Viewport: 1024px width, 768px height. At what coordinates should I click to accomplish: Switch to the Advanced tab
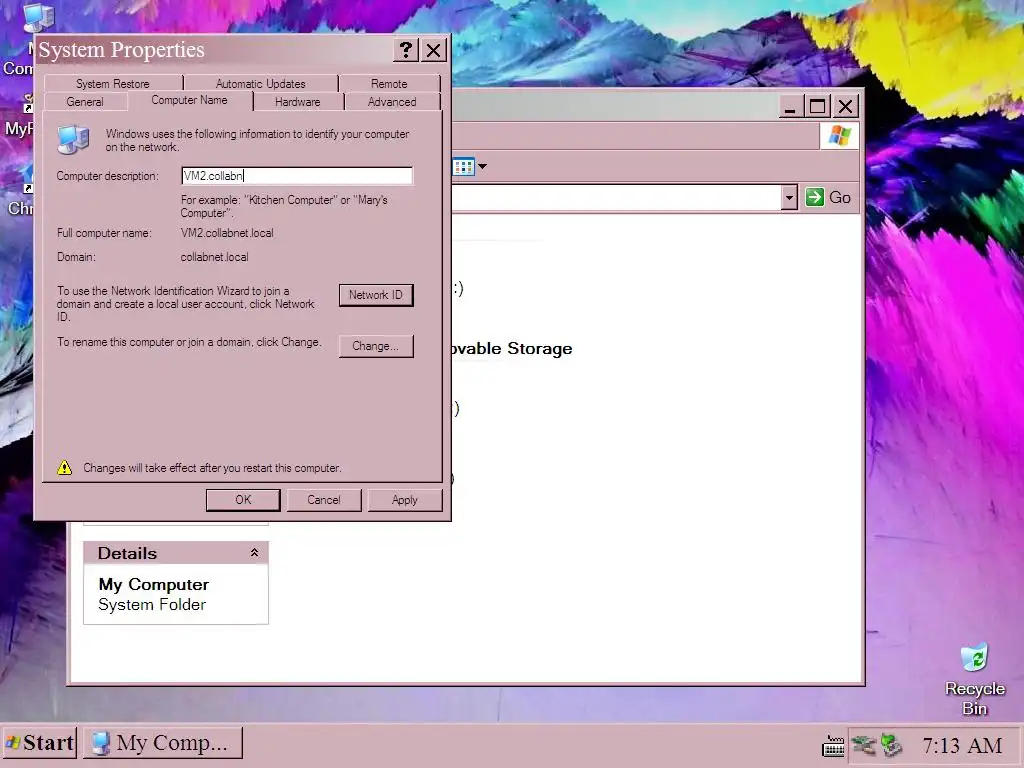[x=392, y=102]
